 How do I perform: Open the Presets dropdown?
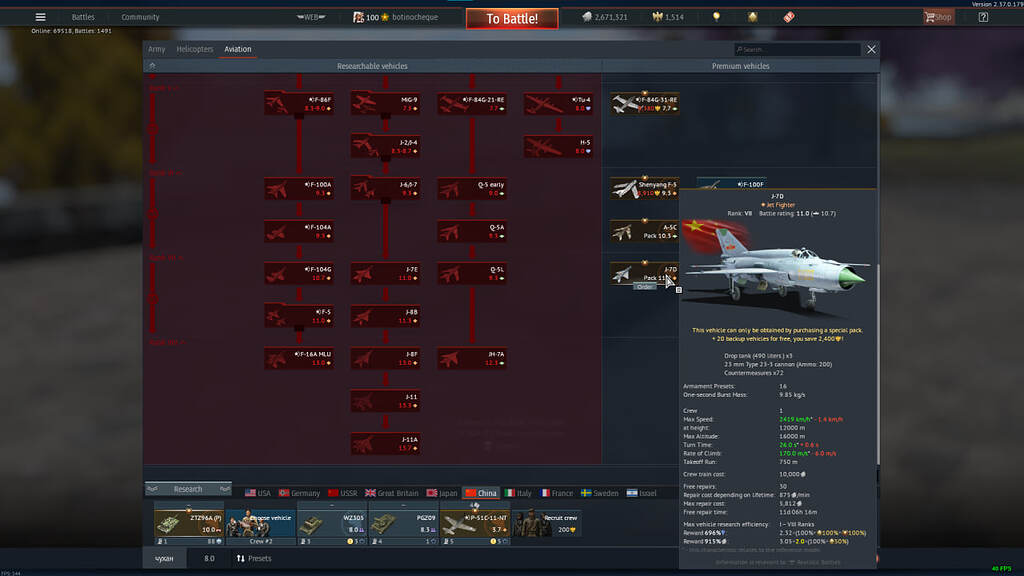pos(254,559)
